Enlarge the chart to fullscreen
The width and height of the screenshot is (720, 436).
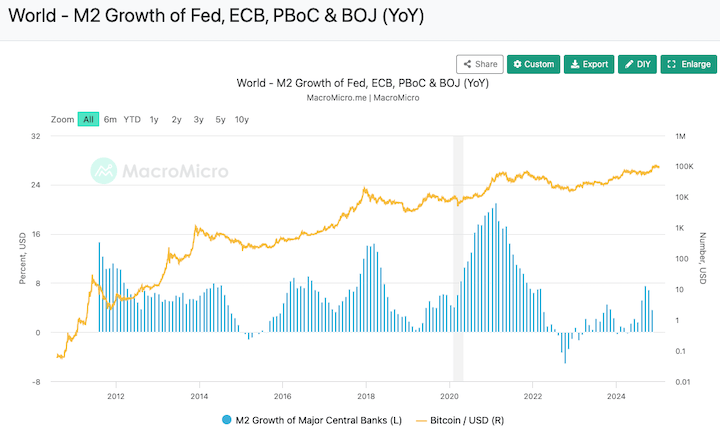tap(688, 64)
